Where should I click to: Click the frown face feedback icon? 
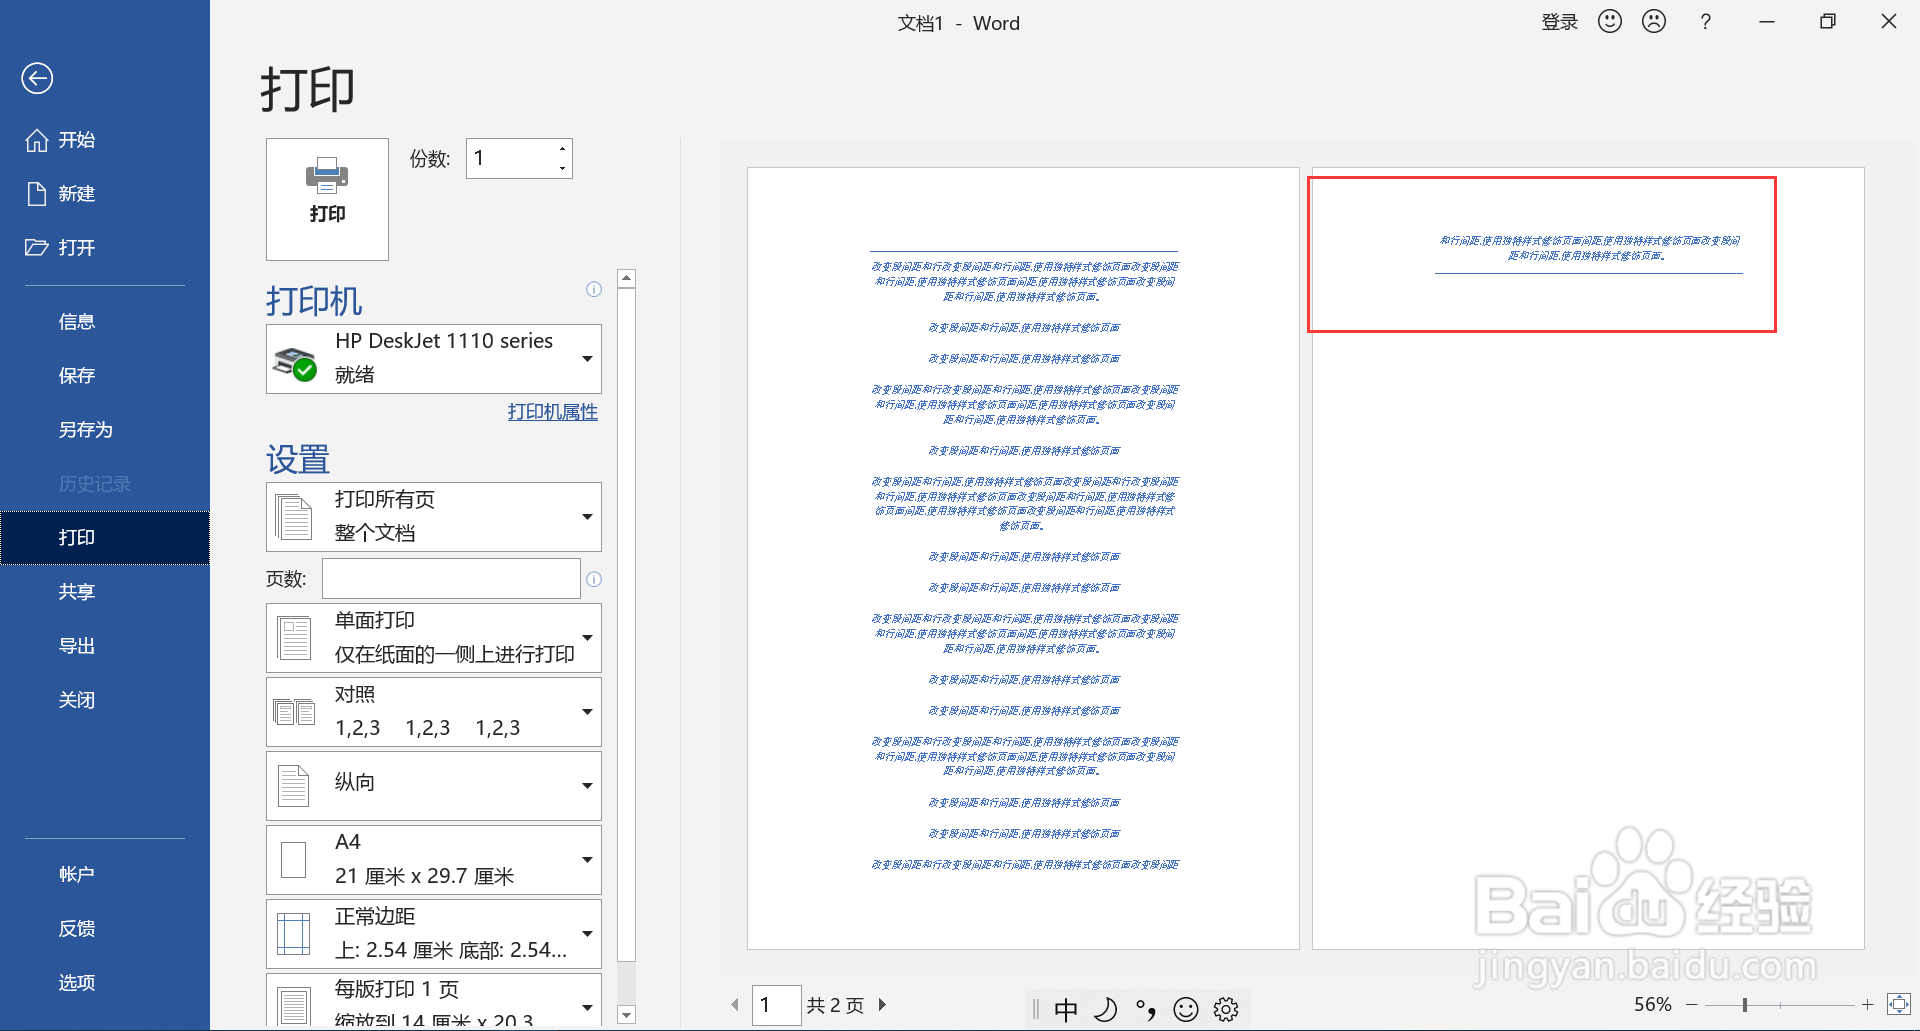click(1654, 21)
